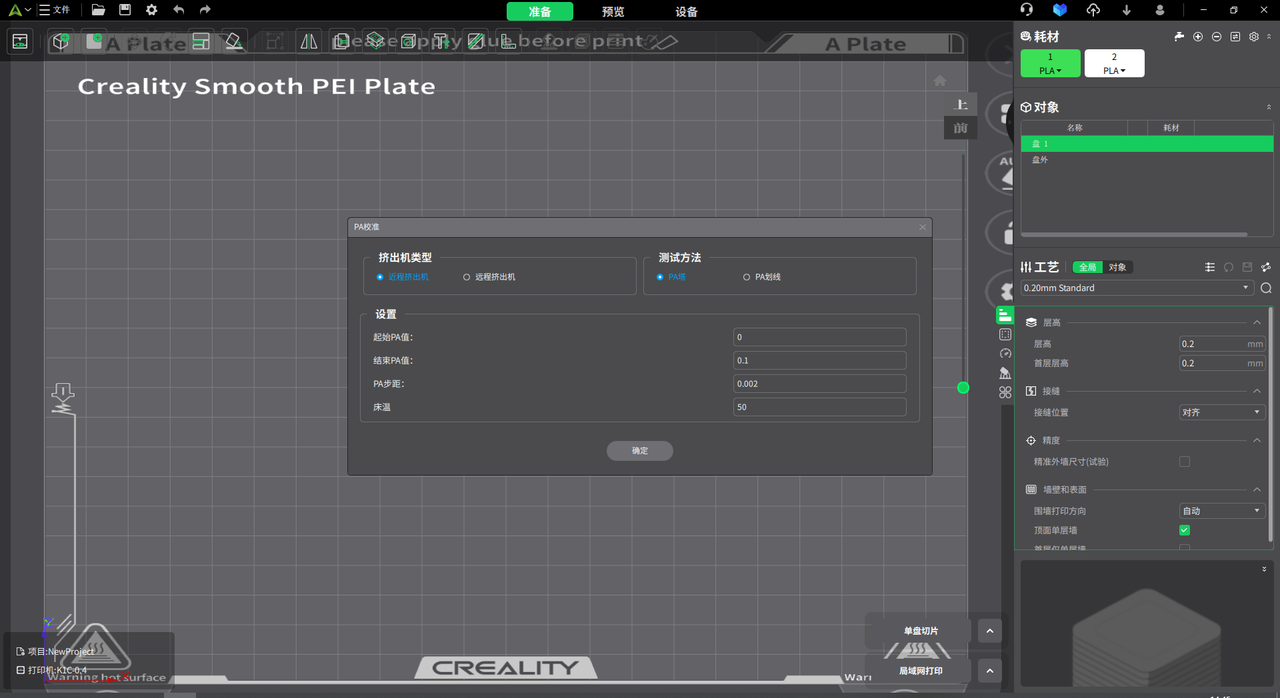1280x698 pixels.
Task: Click the download arrow icon
Action: tap(1127, 10)
